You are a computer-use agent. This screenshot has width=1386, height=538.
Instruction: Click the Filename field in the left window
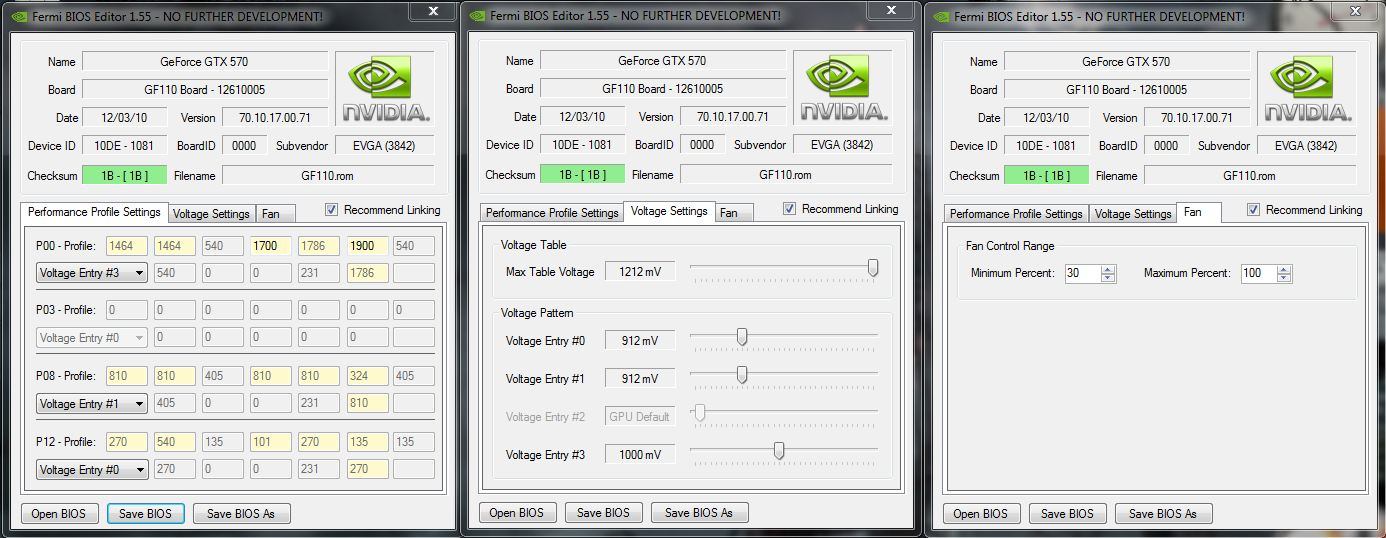328,176
